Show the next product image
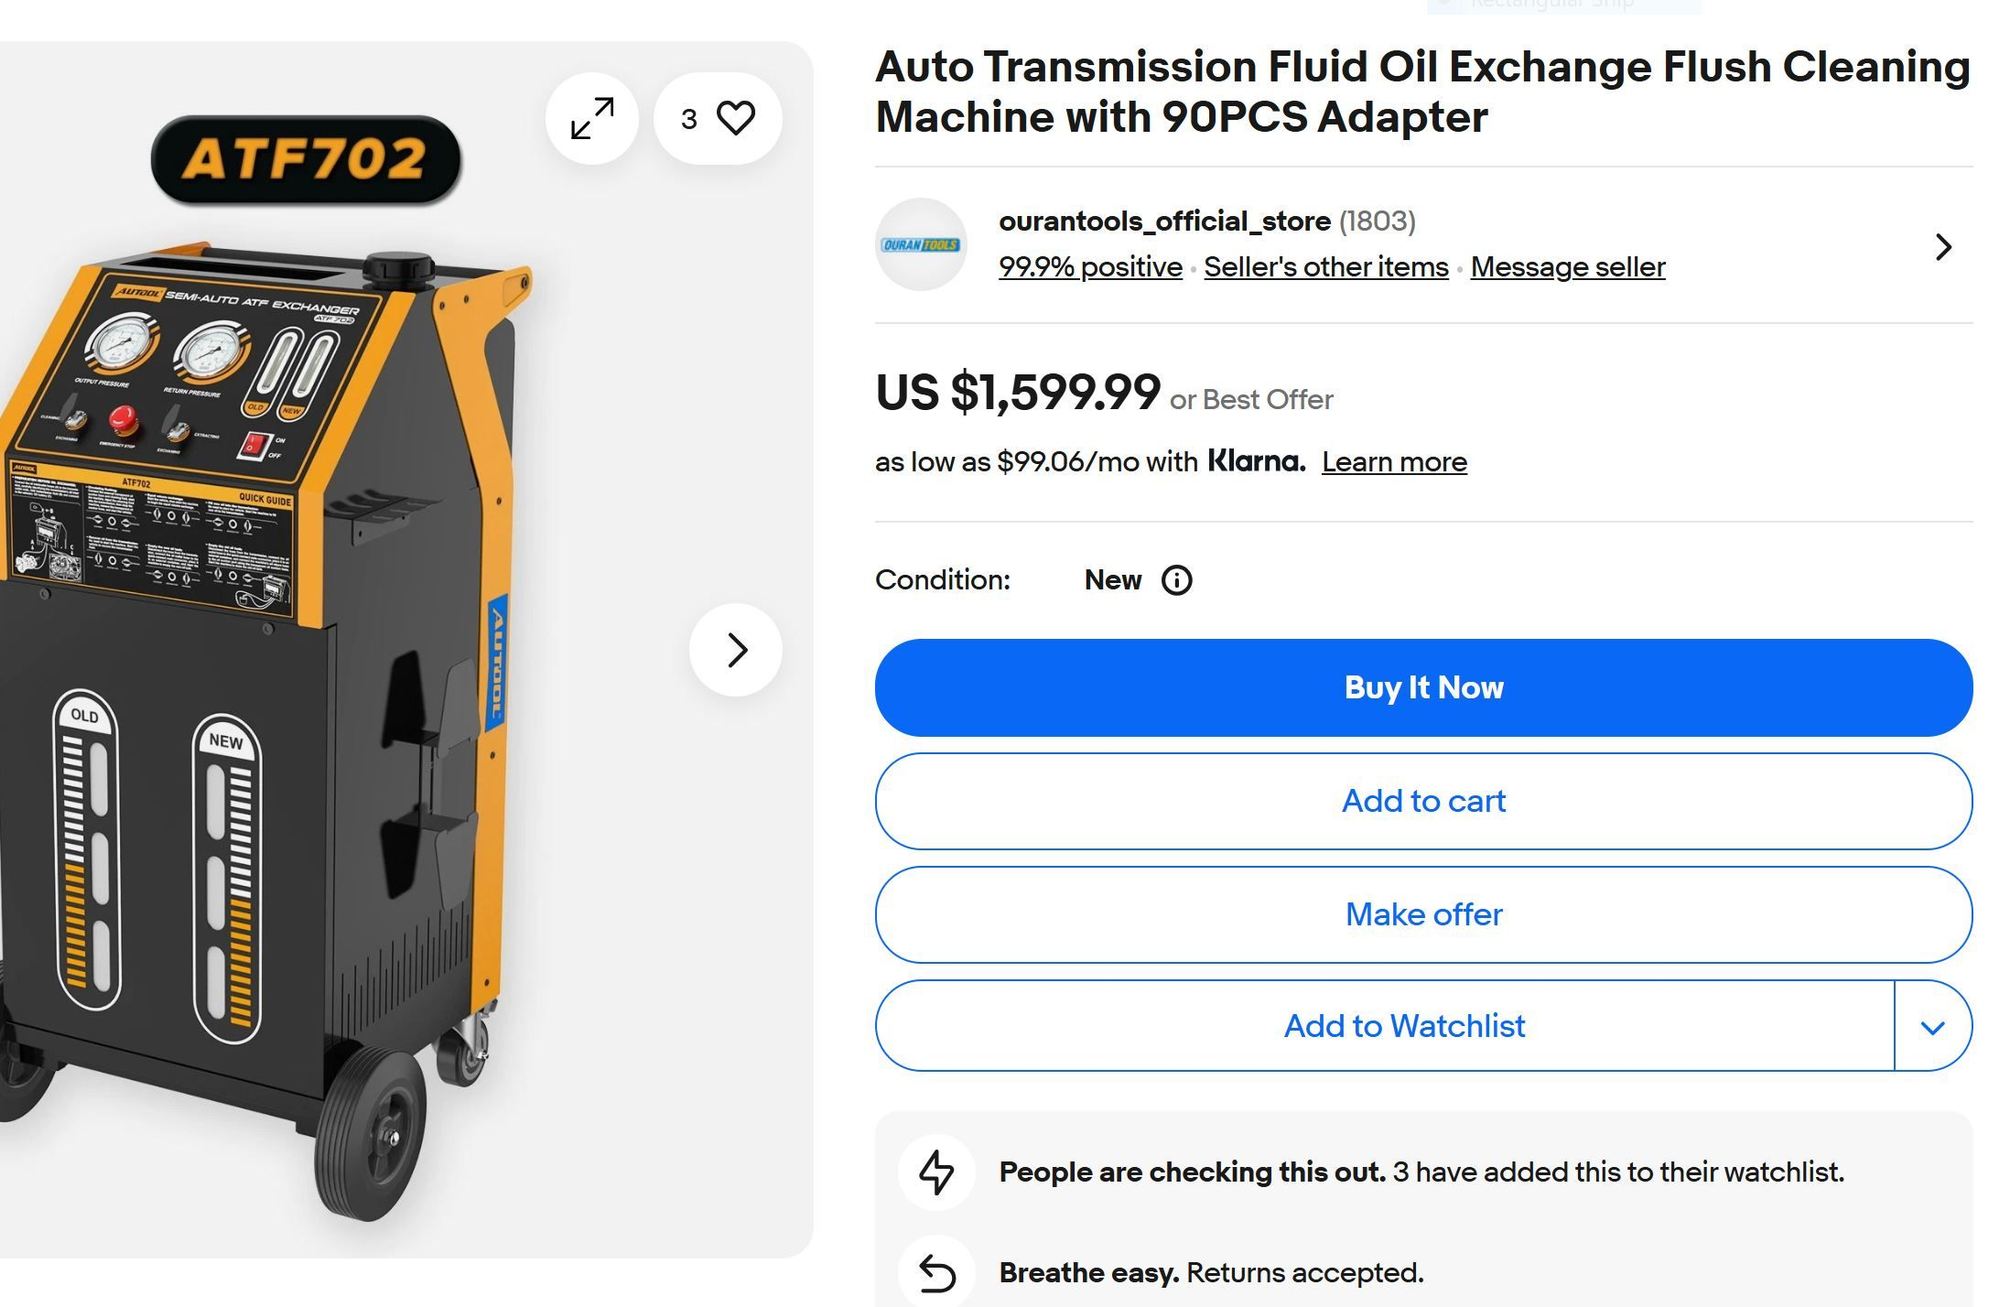Image resolution: width=2000 pixels, height=1307 pixels. point(736,650)
